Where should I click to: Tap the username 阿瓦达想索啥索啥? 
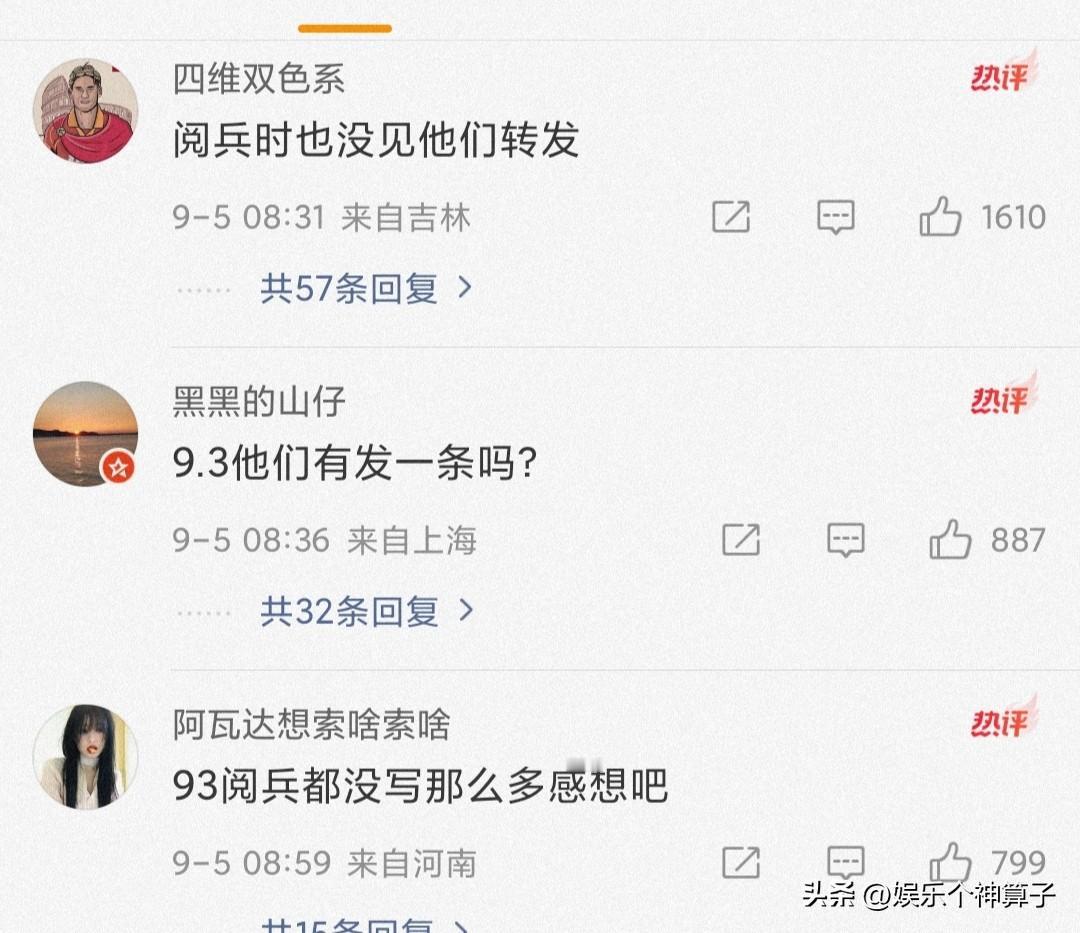pyautogui.click(x=311, y=724)
